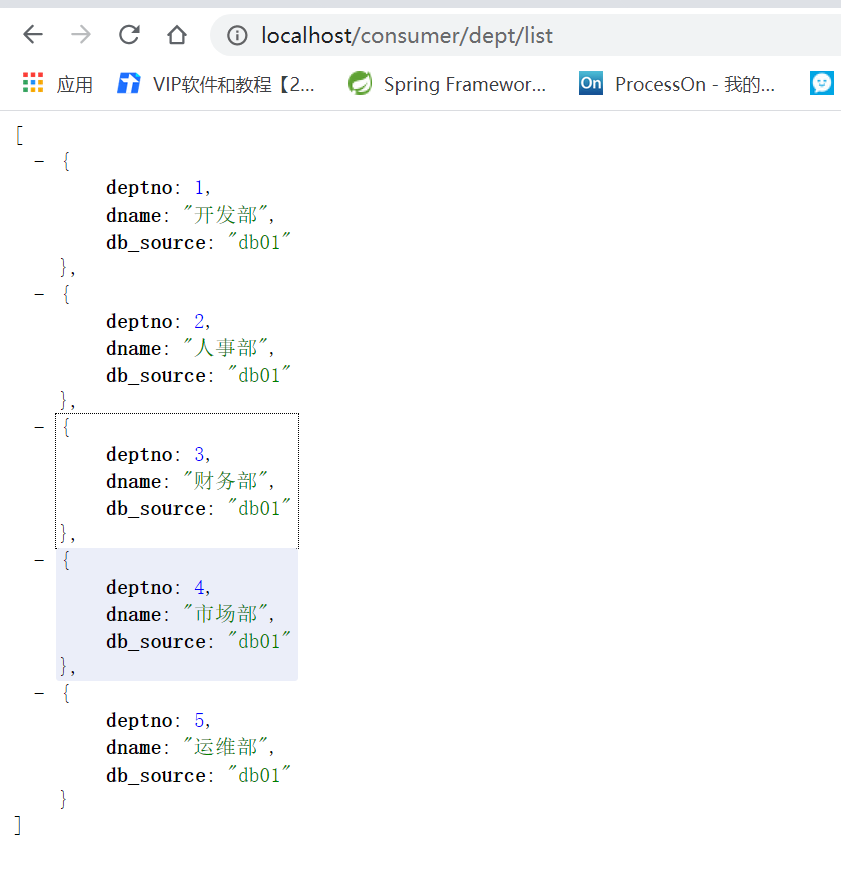Click the opening square bracket of the array

[20, 135]
